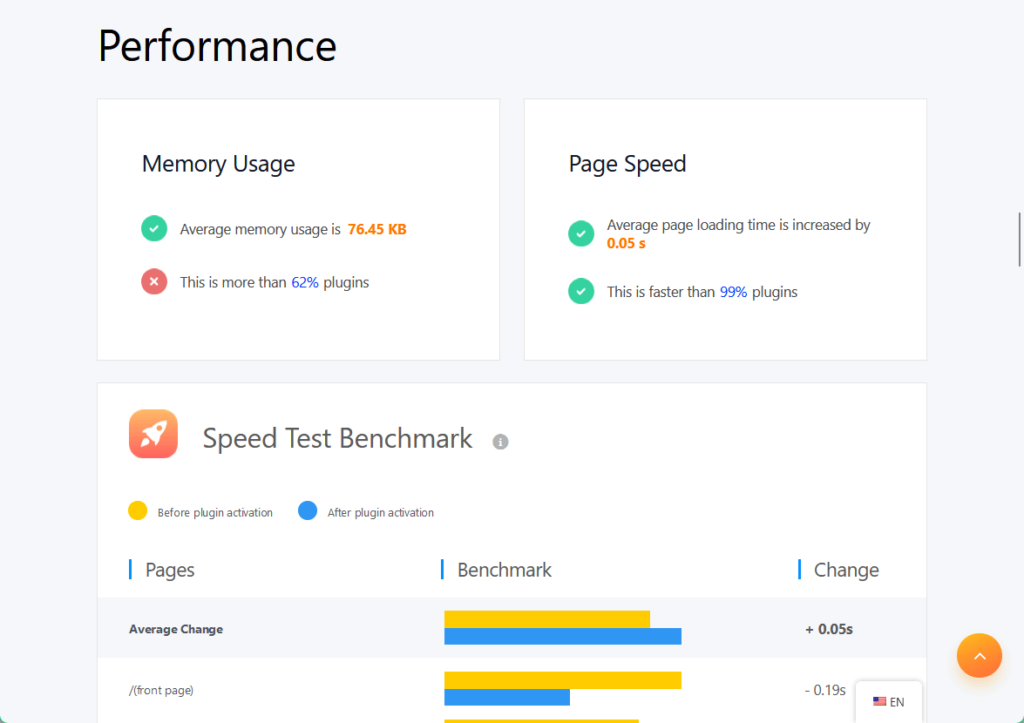The height and width of the screenshot is (723, 1024).
Task: Click the Average Change row label
Action: click(x=176, y=629)
